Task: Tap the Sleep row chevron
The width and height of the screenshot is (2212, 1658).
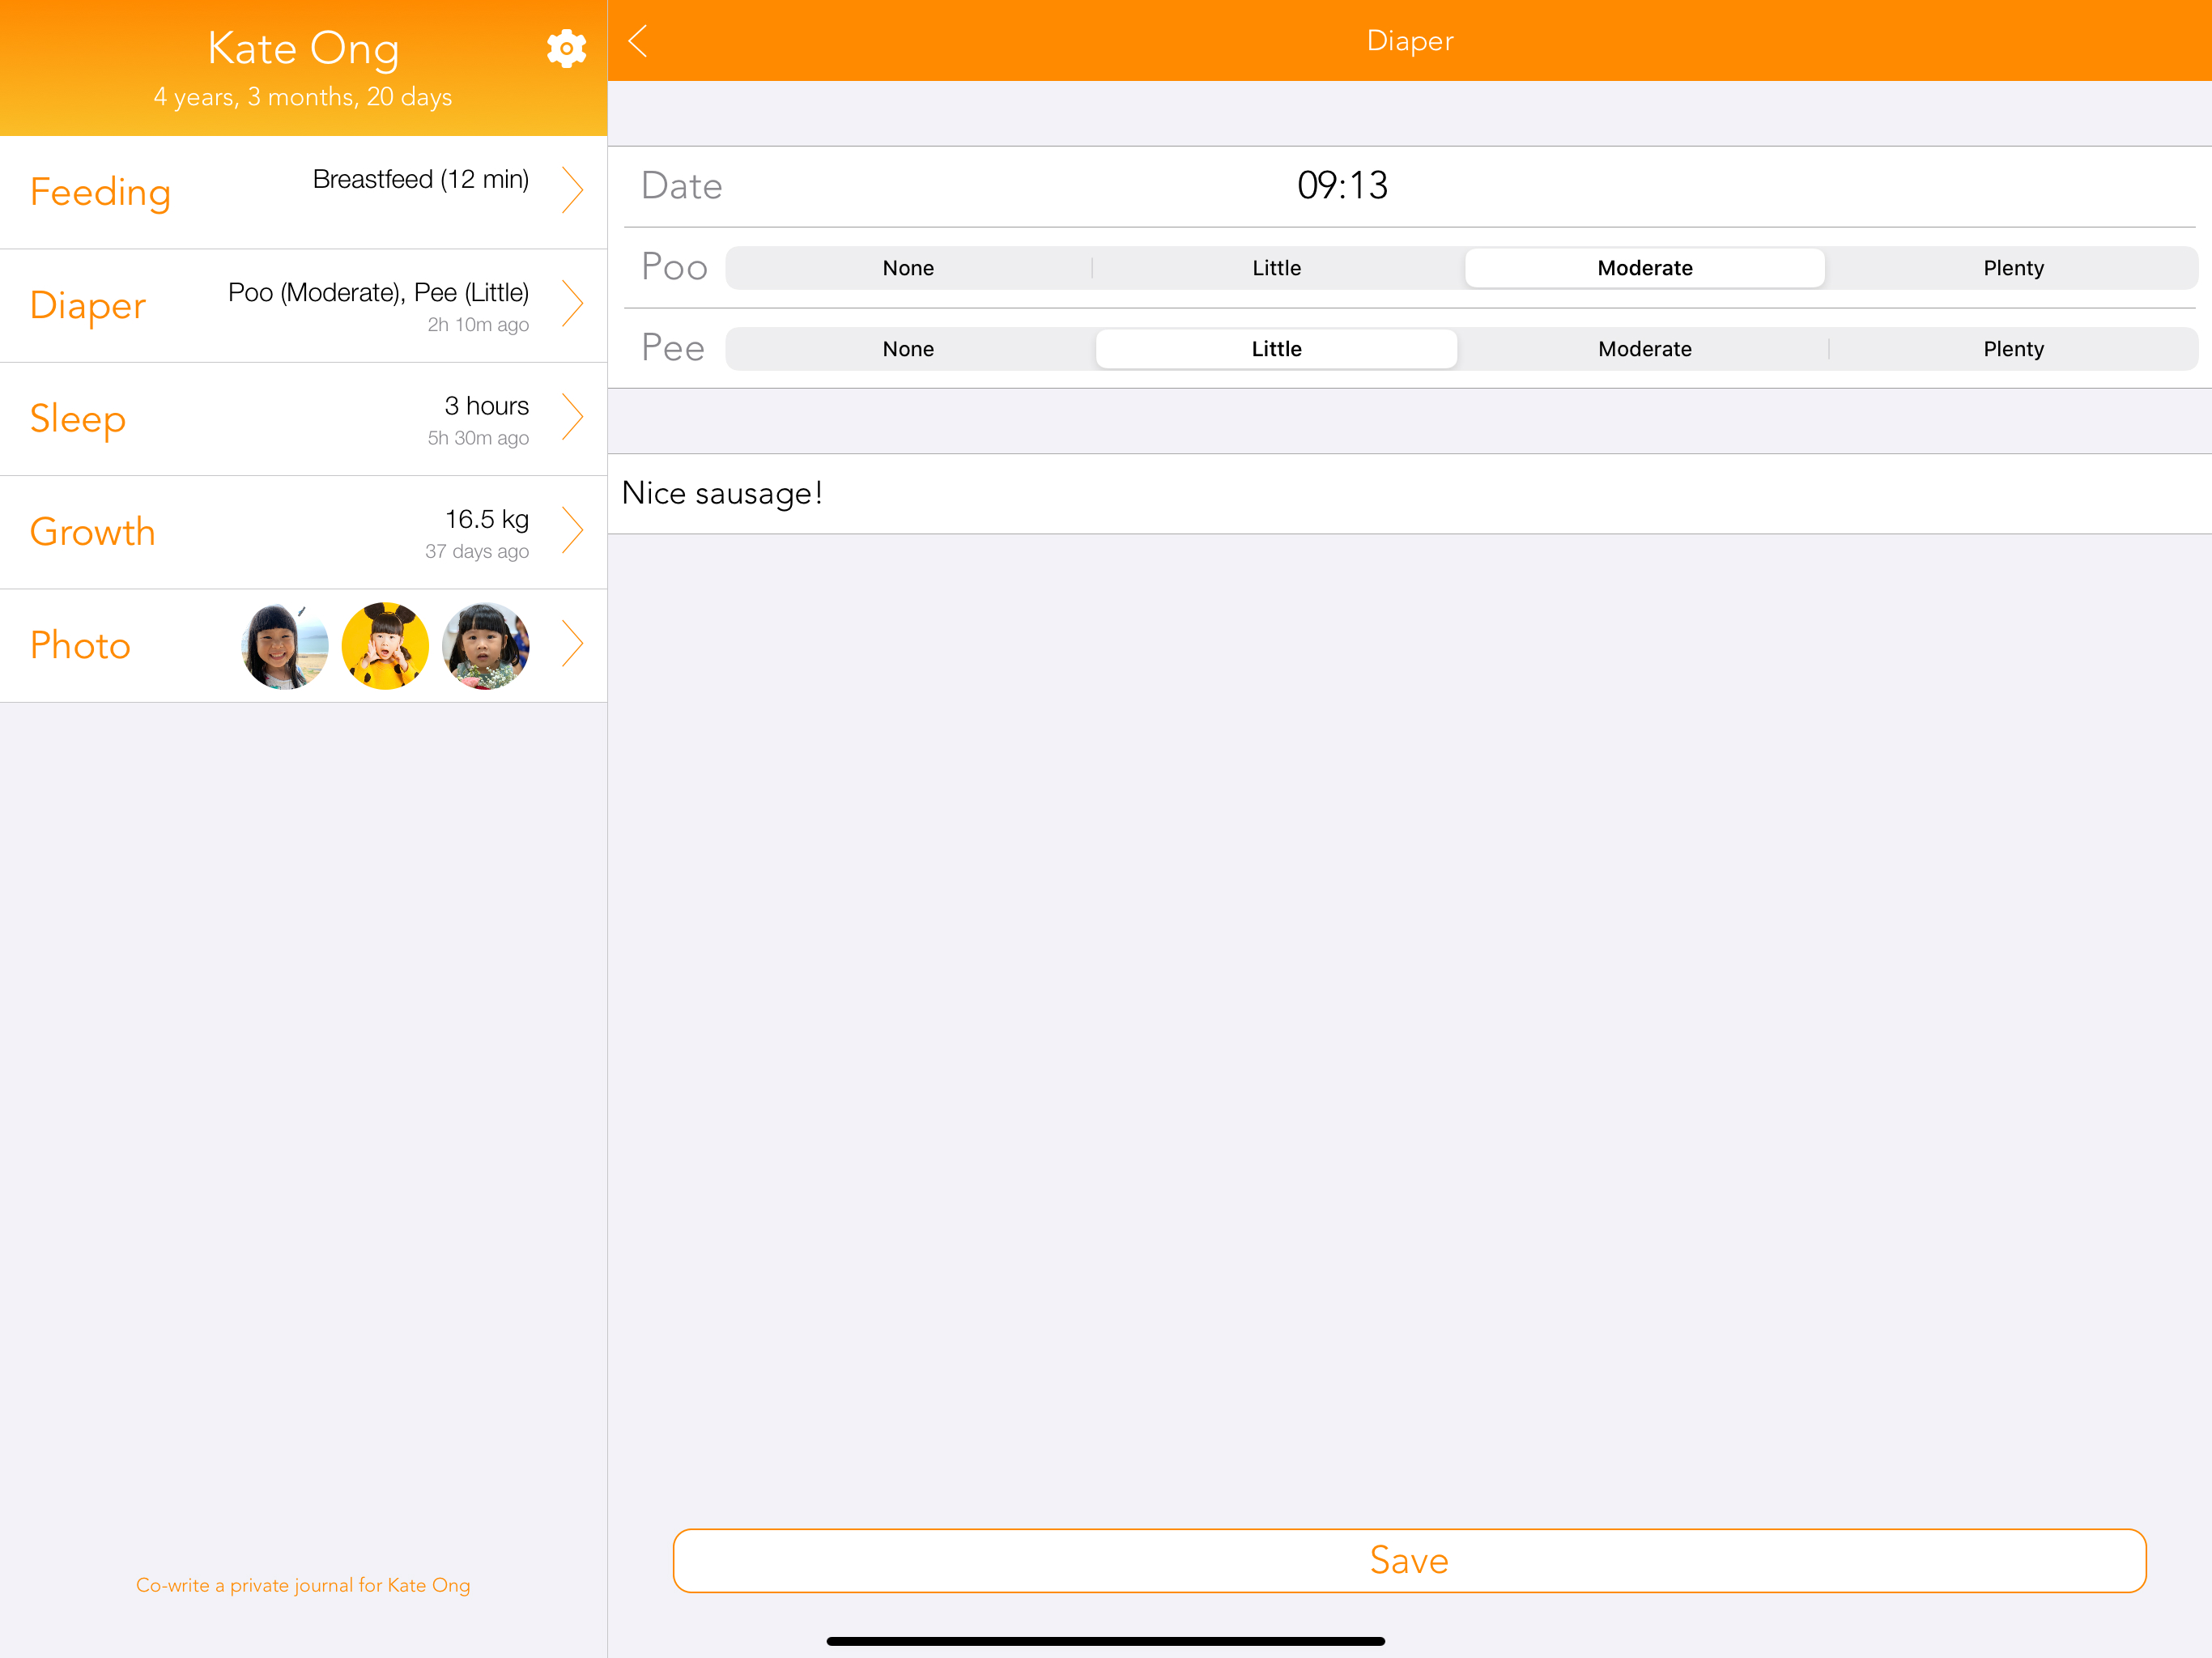Action: point(572,417)
